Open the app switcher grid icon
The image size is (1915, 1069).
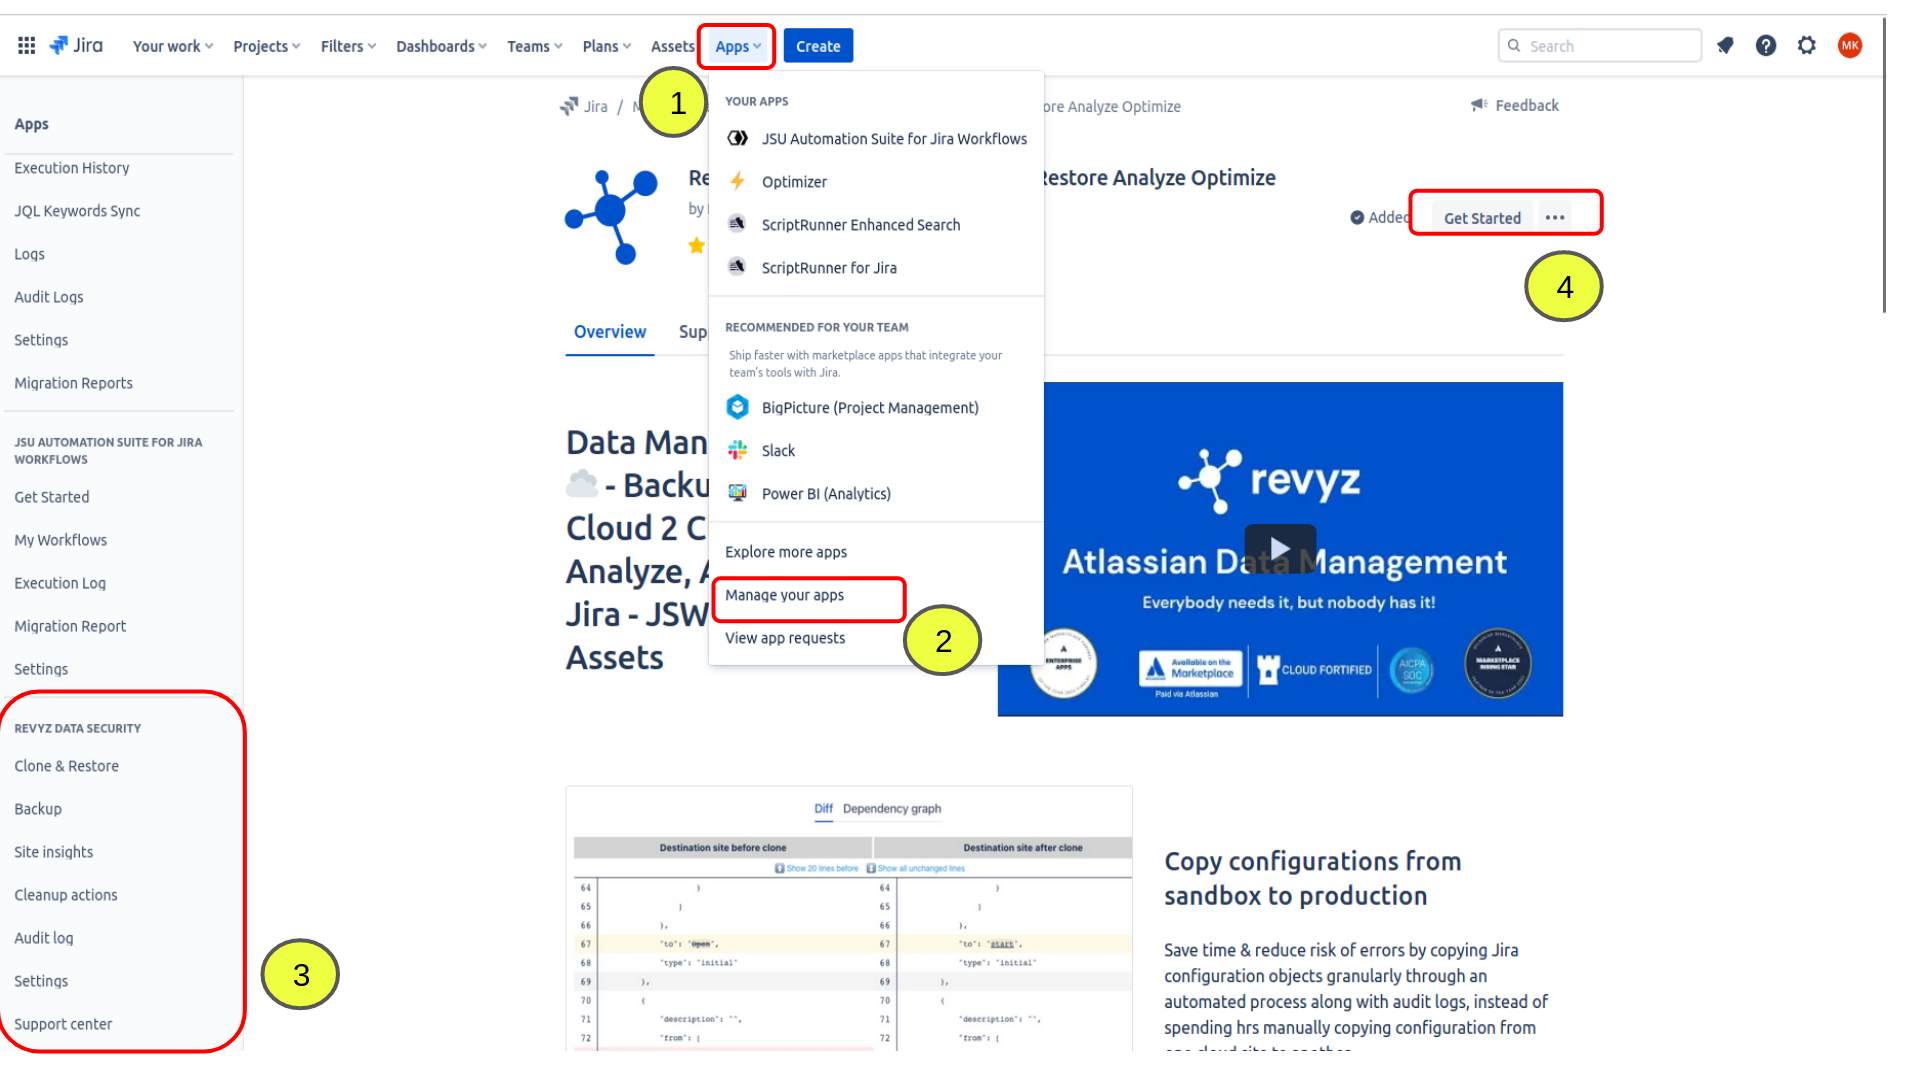coord(27,46)
